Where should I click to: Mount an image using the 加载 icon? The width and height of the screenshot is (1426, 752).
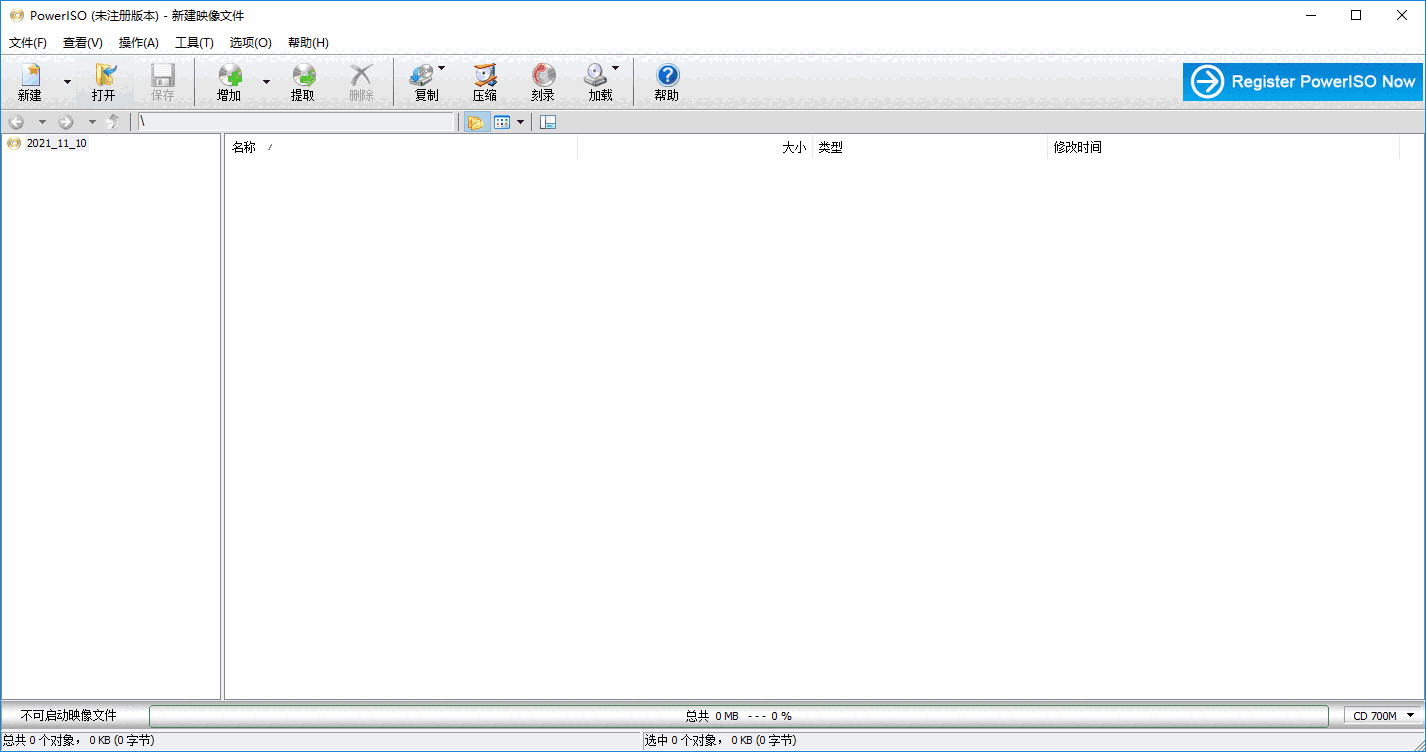pos(599,80)
